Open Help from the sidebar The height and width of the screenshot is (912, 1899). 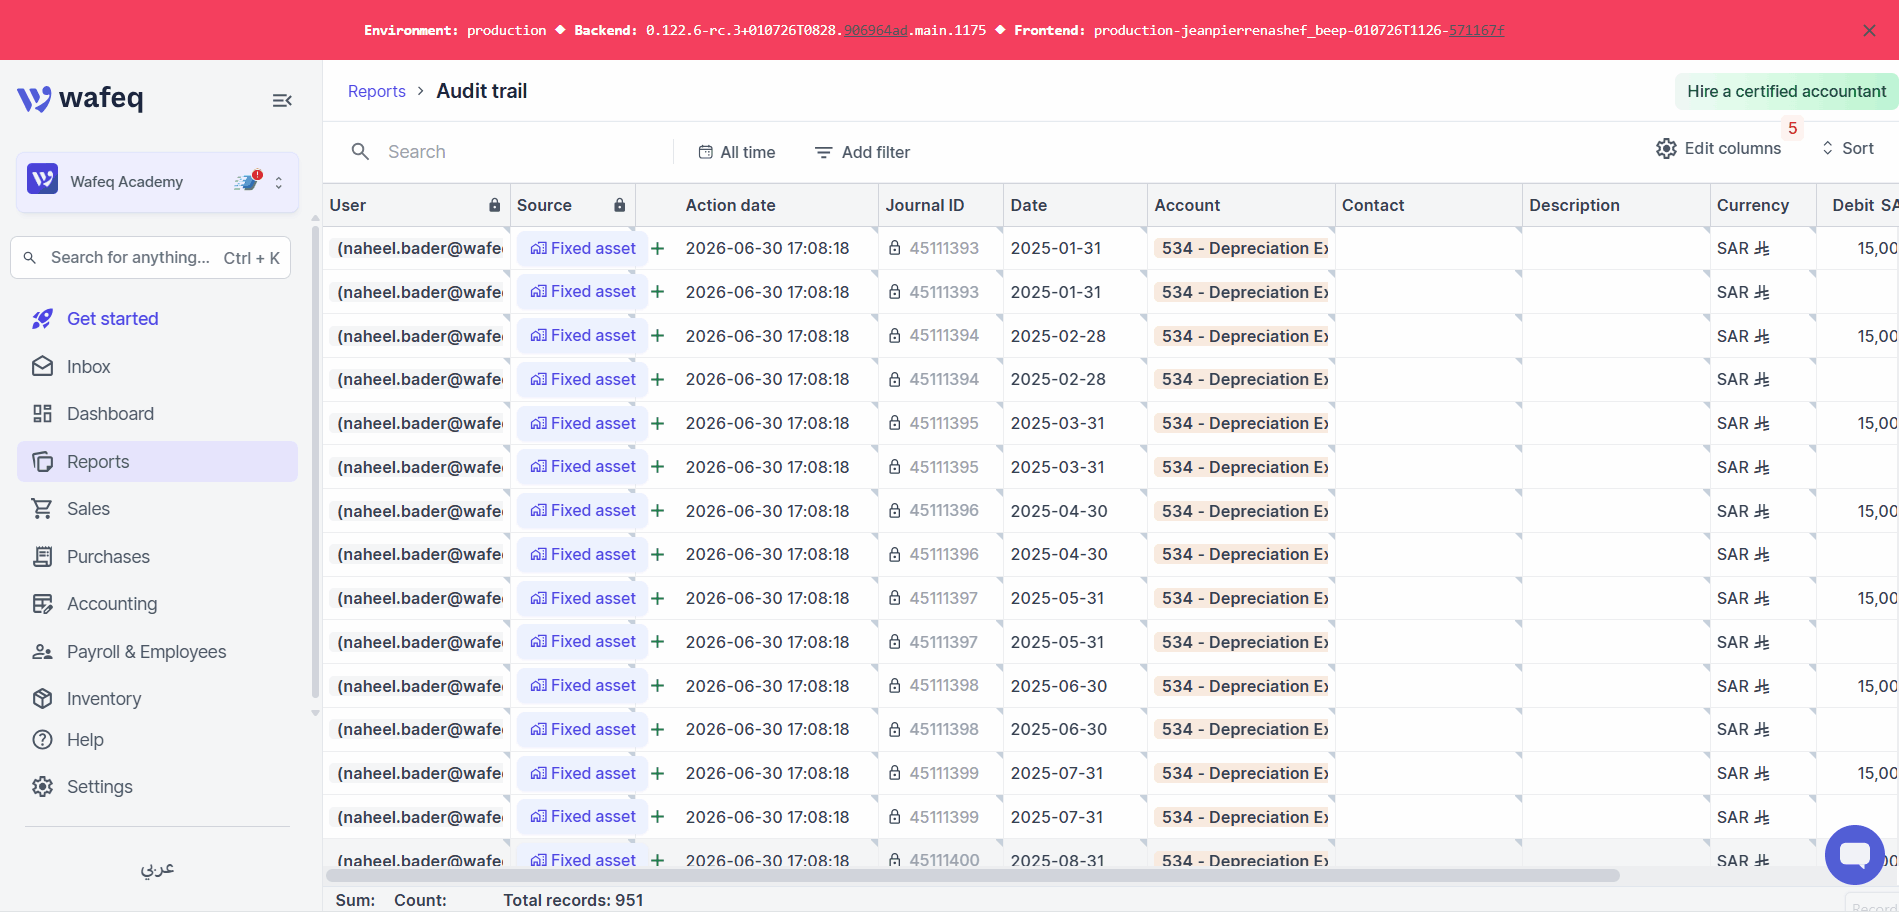click(x=157, y=740)
